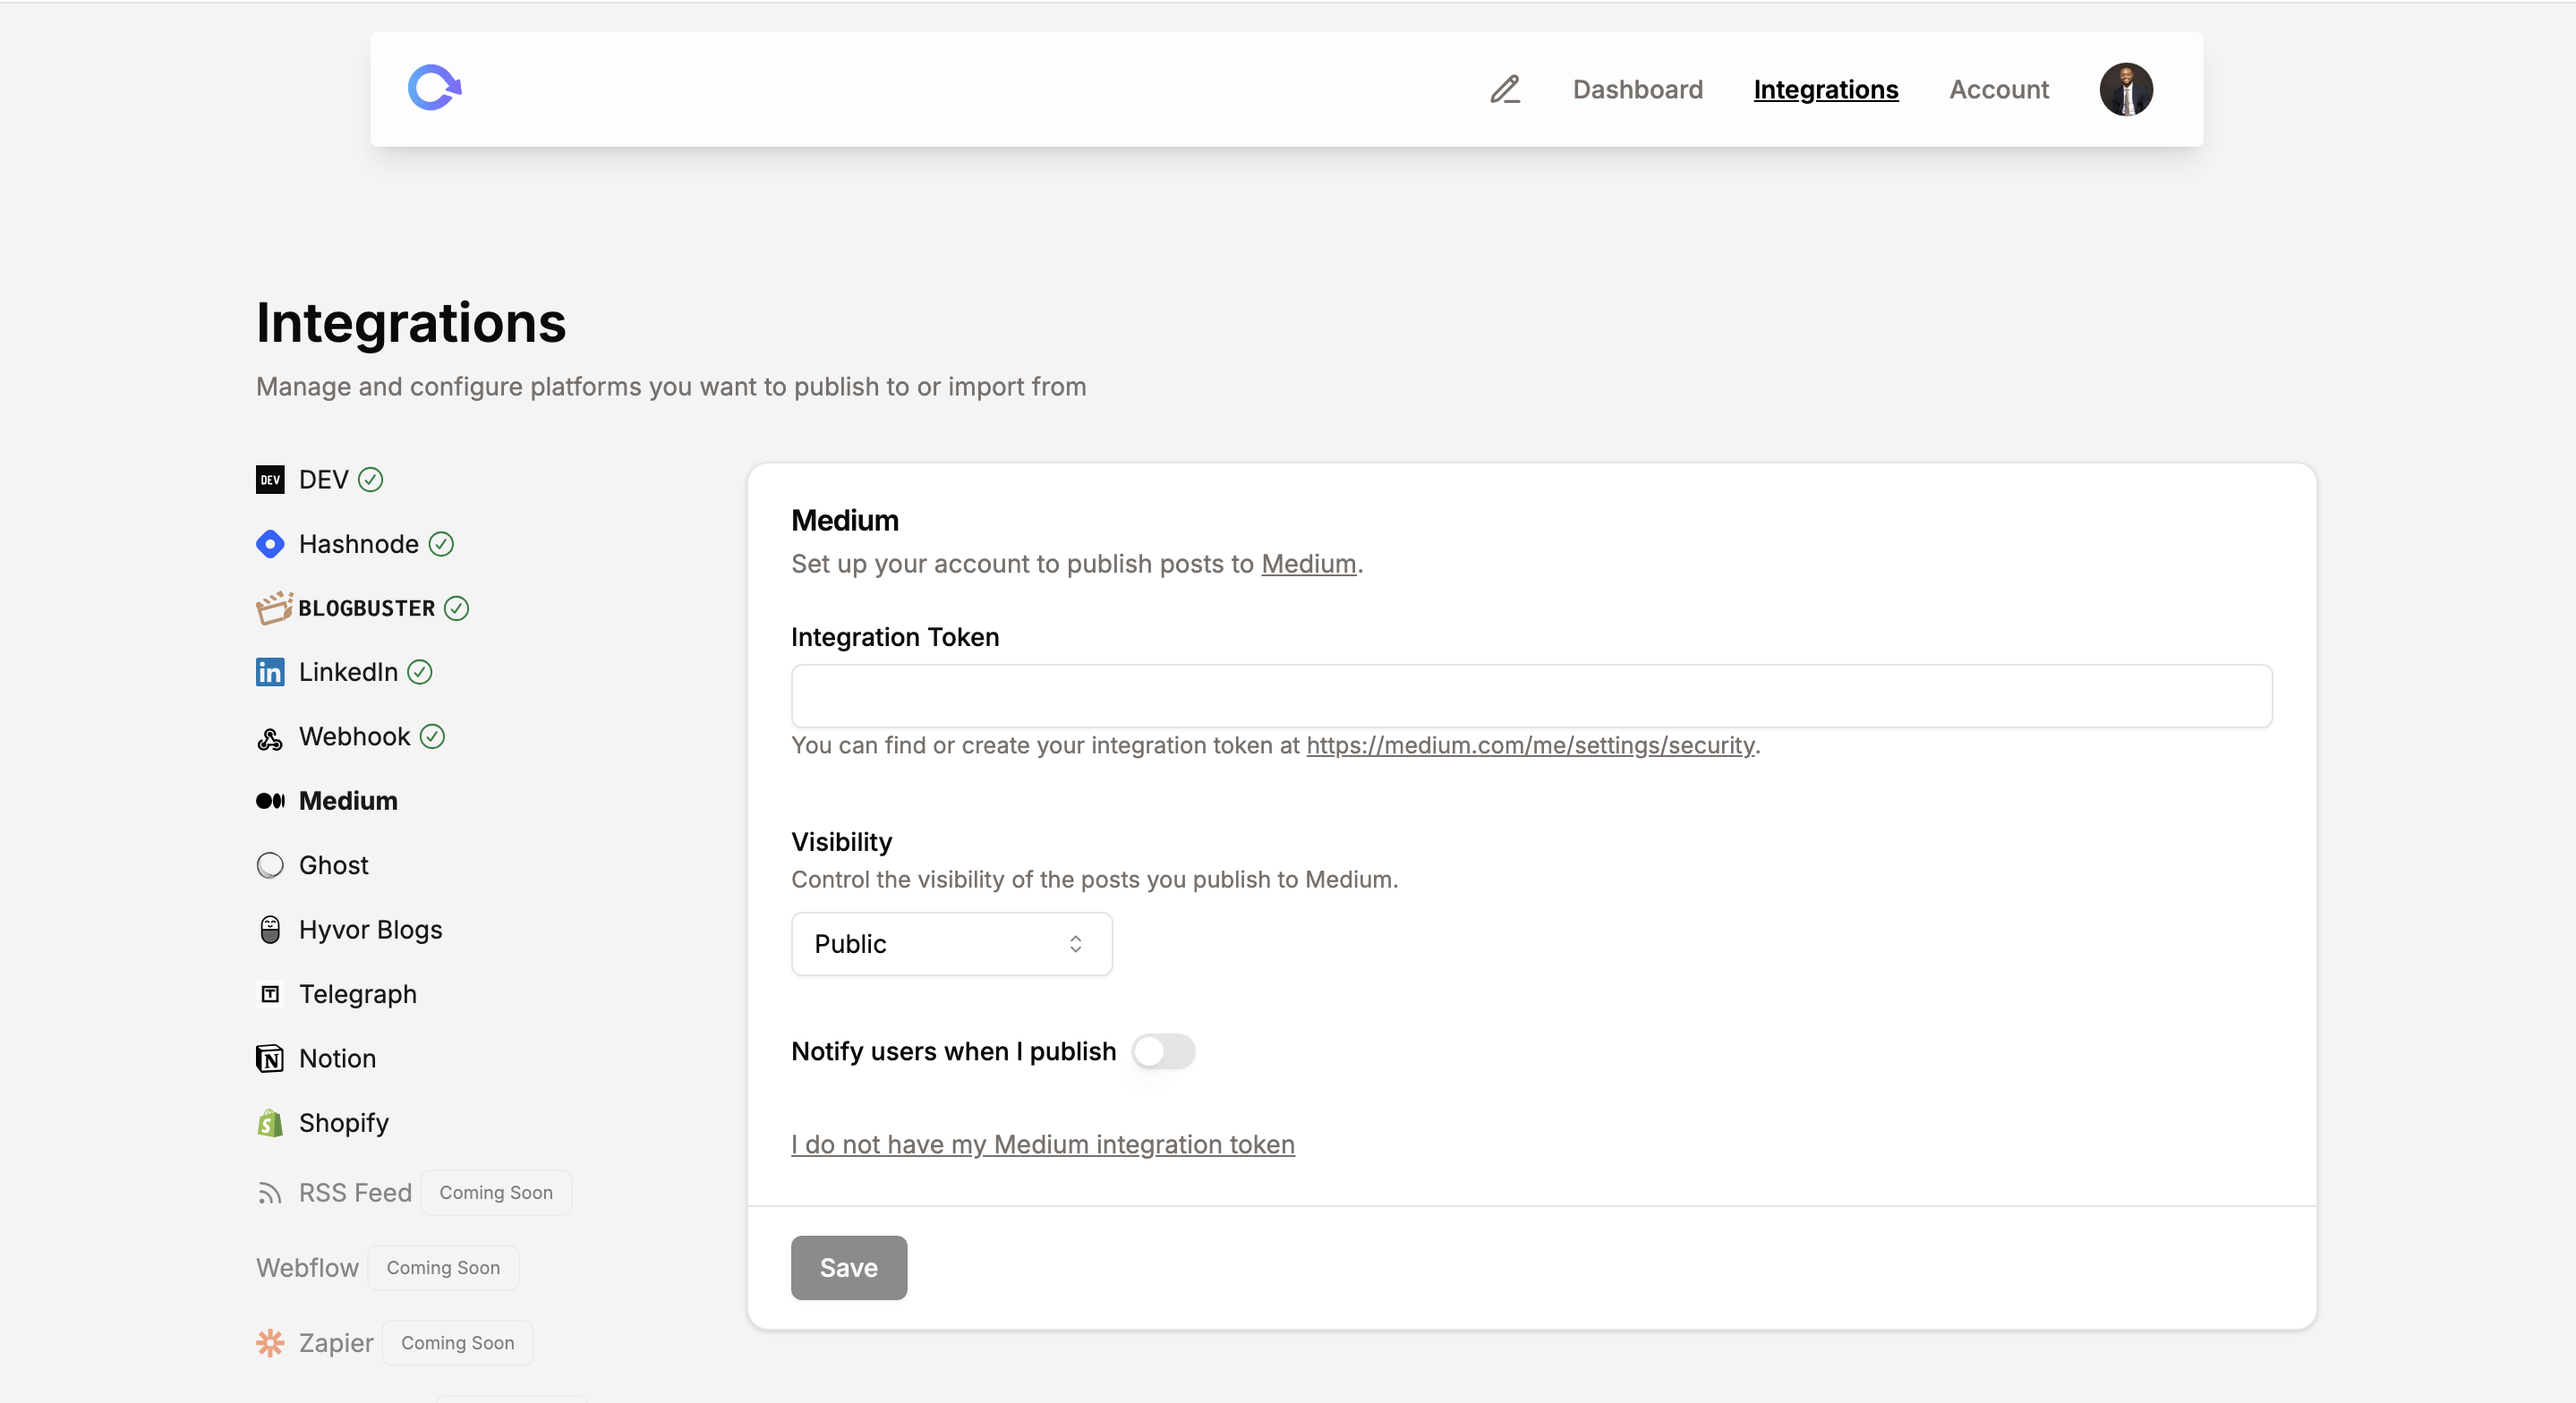
Task: Open the user avatar menu
Action: coord(2126,89)
